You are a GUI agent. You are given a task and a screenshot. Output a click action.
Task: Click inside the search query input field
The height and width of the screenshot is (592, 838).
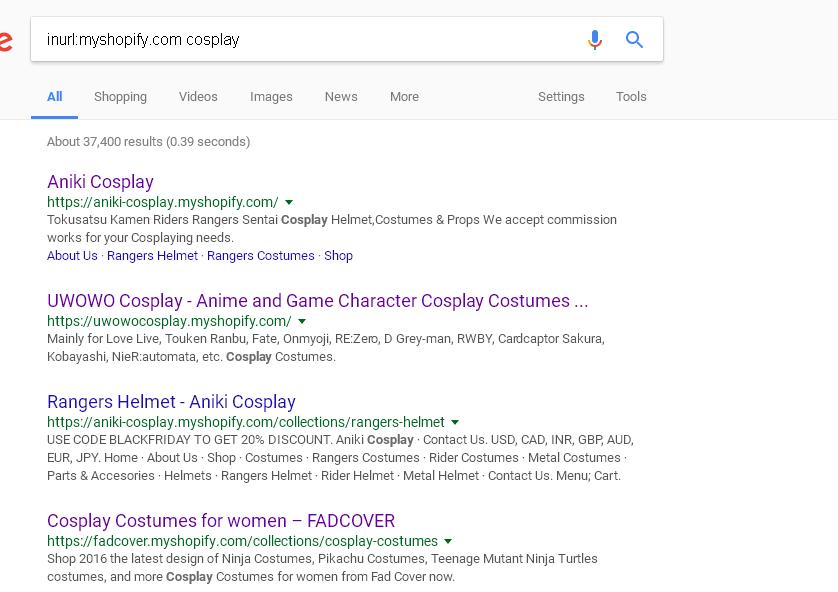pyautogui.click(x=300, y=38)
